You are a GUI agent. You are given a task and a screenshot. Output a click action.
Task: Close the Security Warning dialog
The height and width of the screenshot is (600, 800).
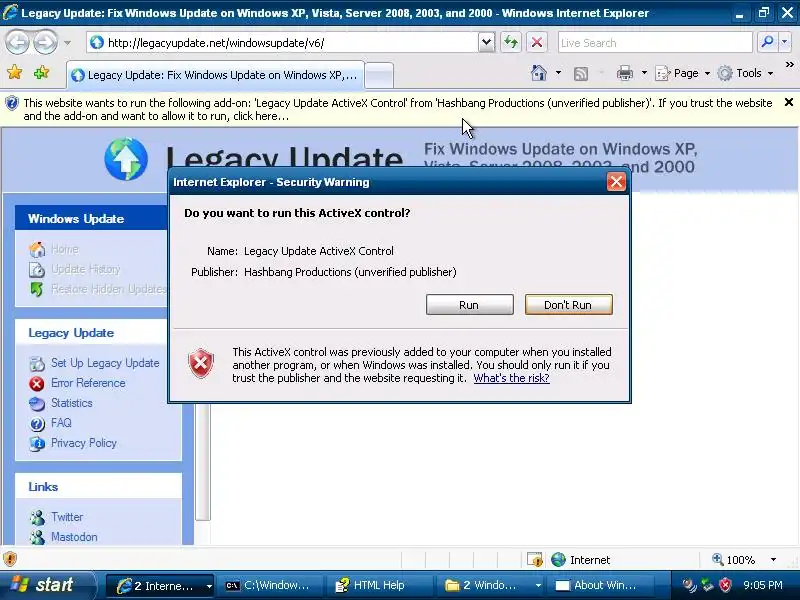click(x=616, y=182)
